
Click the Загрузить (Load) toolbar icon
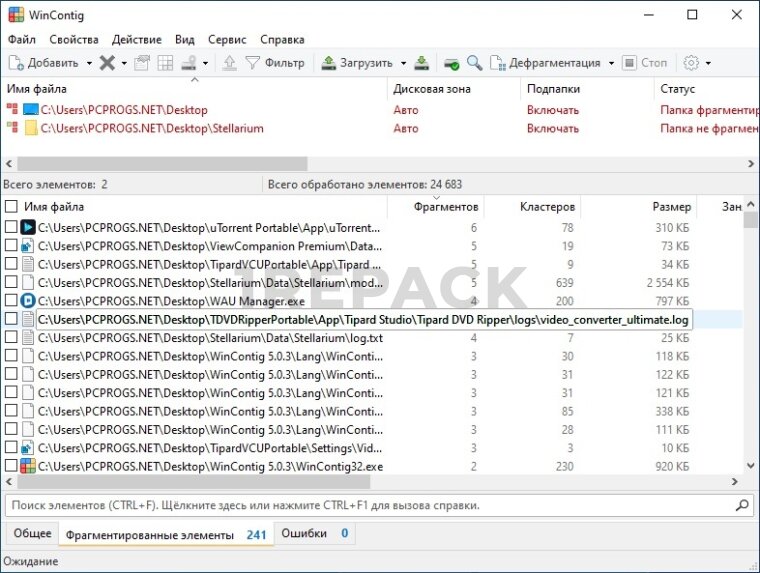(329, 63)
